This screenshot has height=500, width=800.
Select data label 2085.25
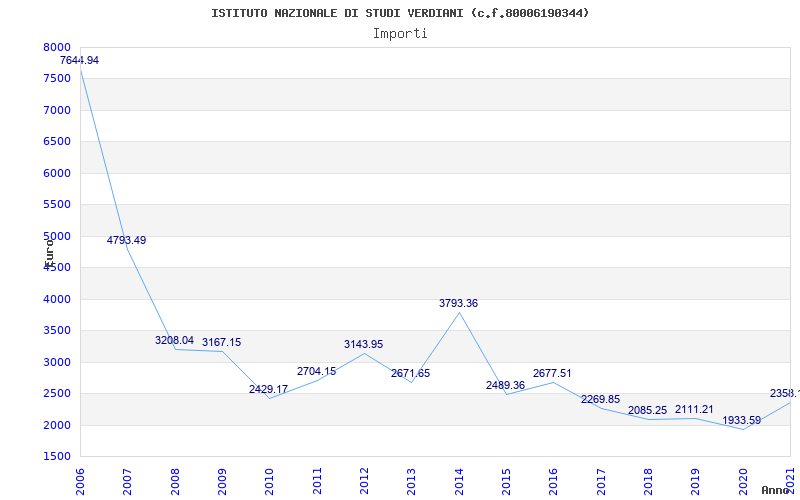[647, 411]
